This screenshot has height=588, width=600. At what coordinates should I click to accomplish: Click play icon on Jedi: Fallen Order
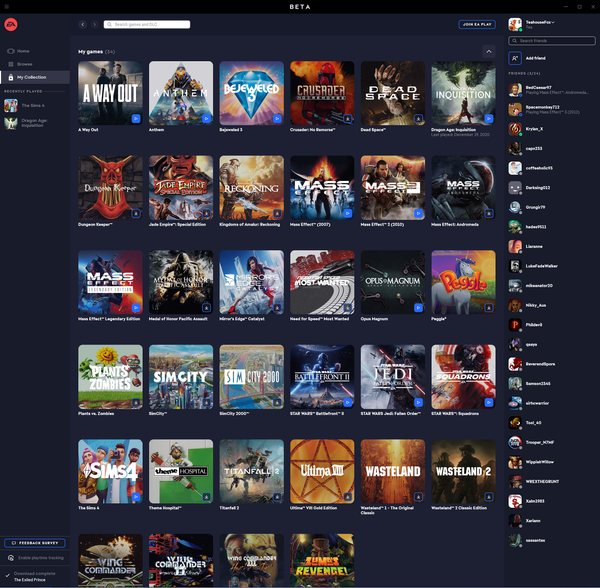[x=418, y=402]
